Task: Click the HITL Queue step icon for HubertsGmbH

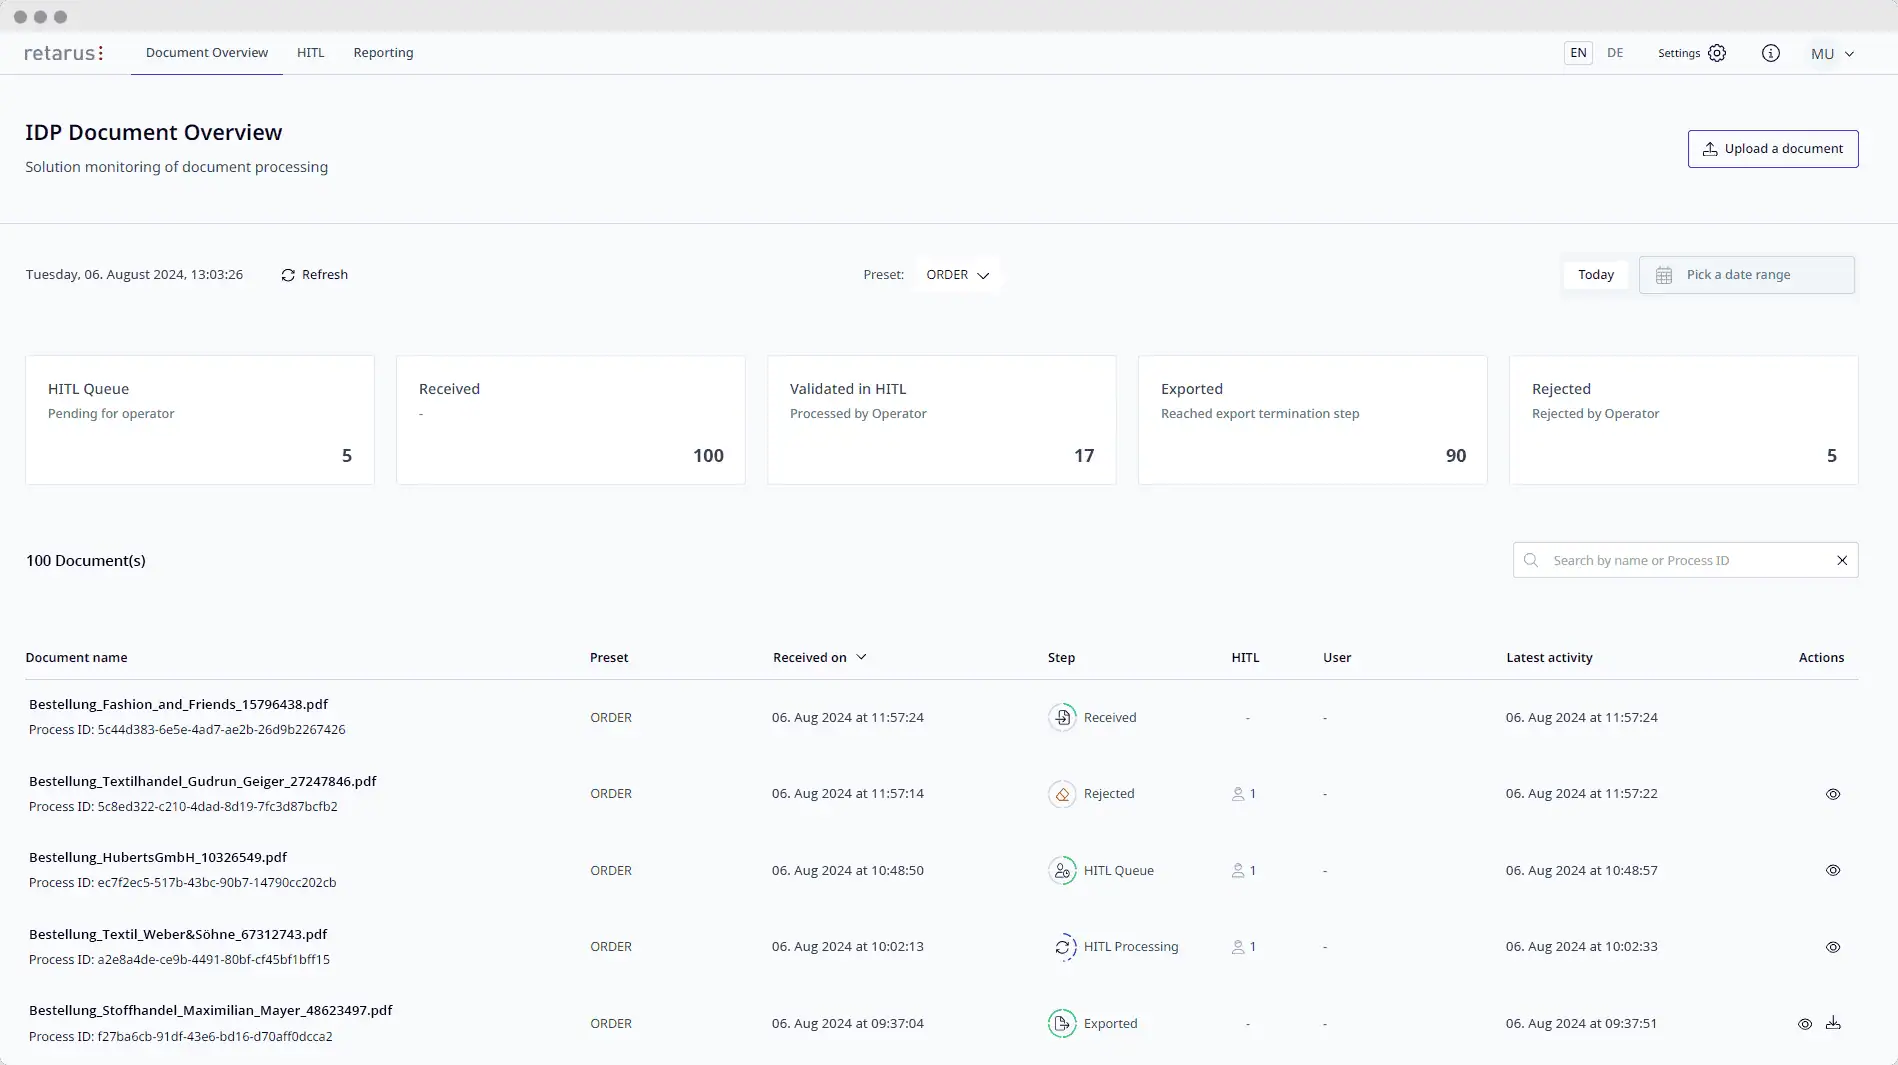Action: [x=1062, y=870]
